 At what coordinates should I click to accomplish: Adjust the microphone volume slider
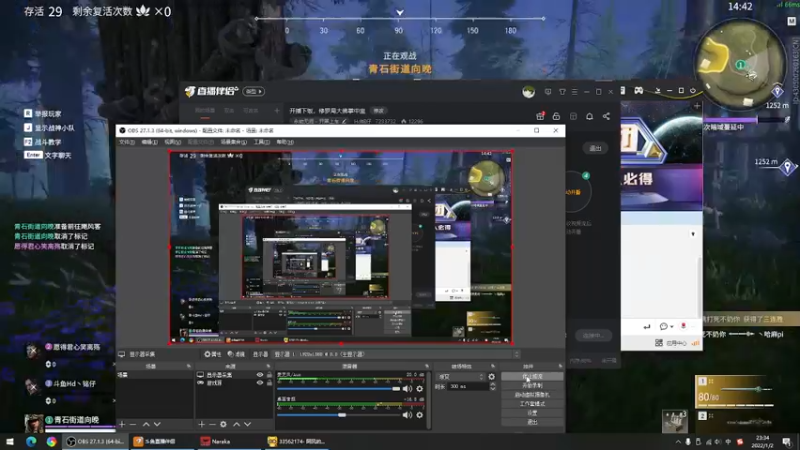tap(339, 389)
